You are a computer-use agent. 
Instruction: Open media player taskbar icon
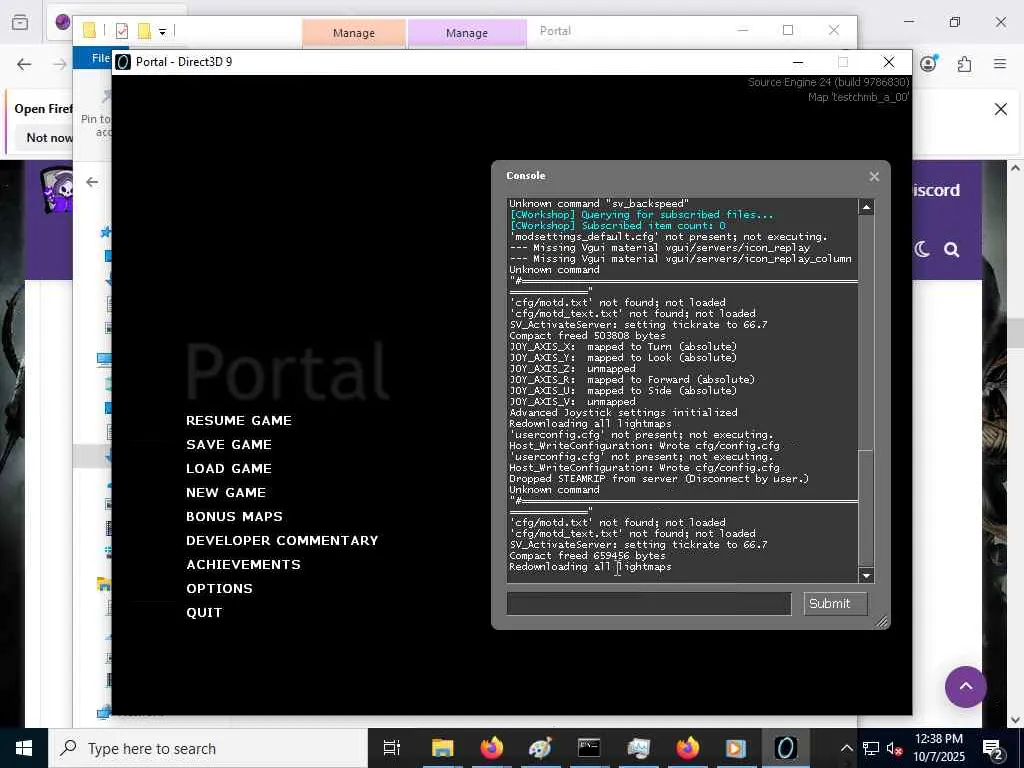736,748
